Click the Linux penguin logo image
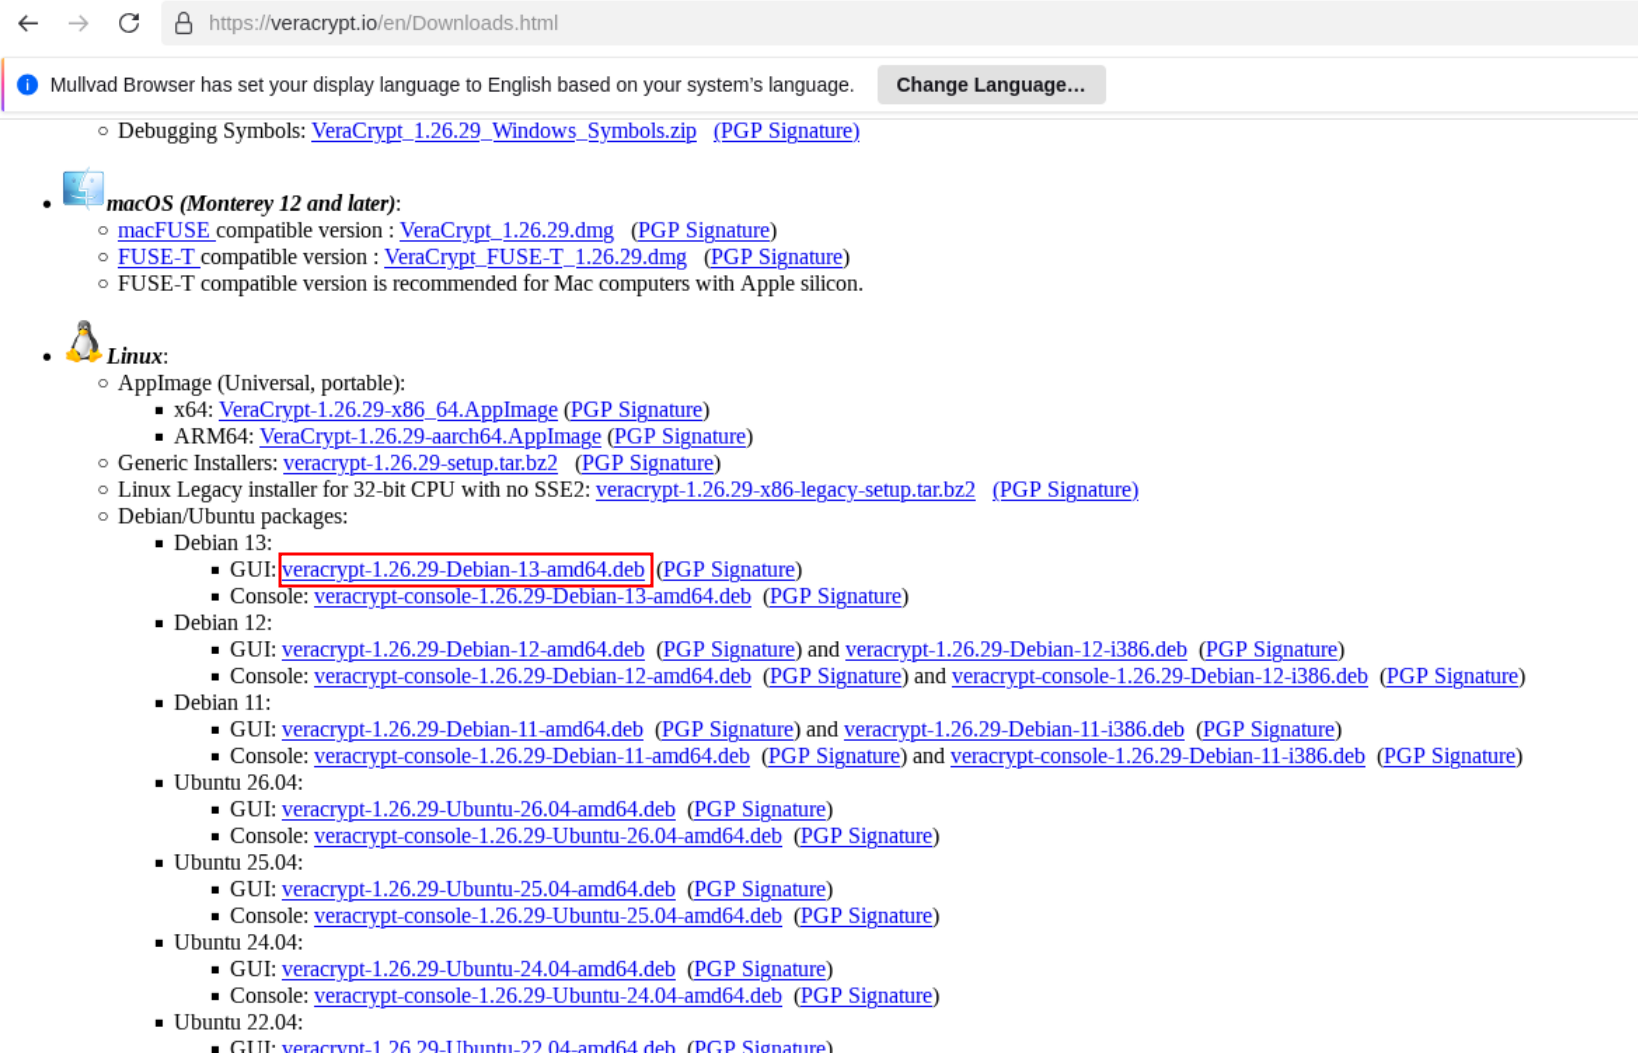Screen dimensions: 1638x1053 pos(84,341)
